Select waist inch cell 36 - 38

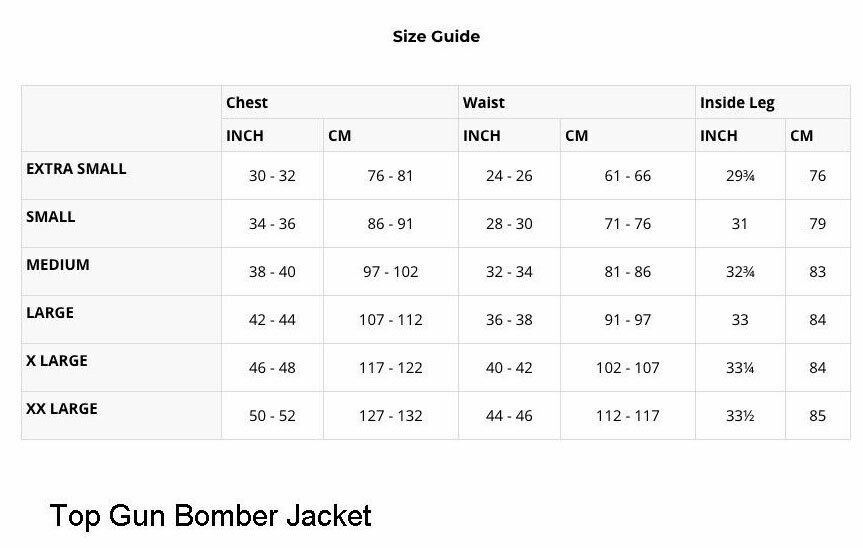pyautogui.click(x=509, y=320)
